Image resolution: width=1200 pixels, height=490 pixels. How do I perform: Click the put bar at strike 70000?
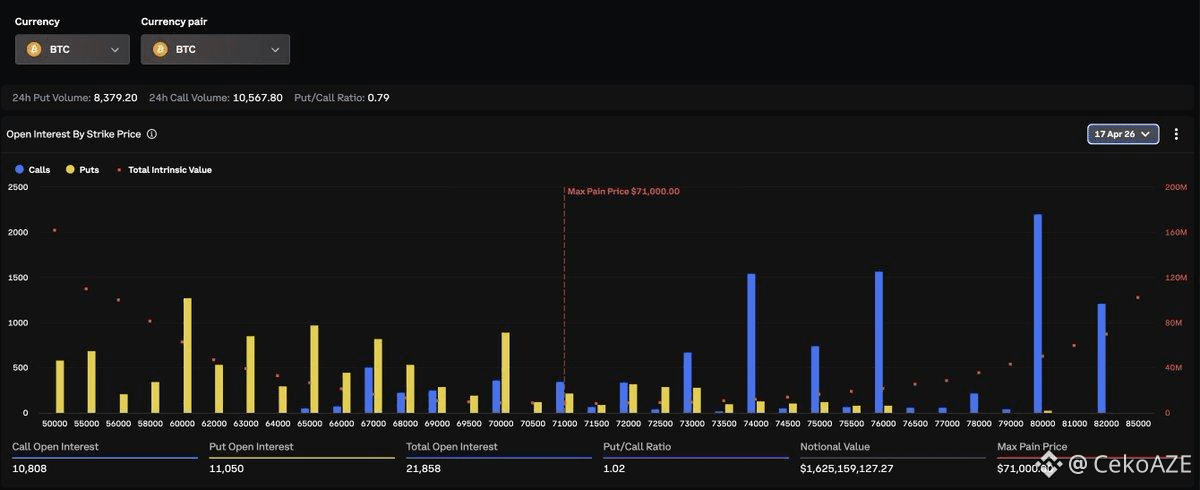[x=506, y=373]
